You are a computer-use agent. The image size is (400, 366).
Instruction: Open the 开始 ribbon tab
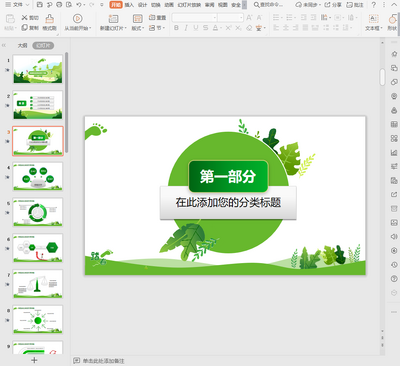click(x=116, y=5)
